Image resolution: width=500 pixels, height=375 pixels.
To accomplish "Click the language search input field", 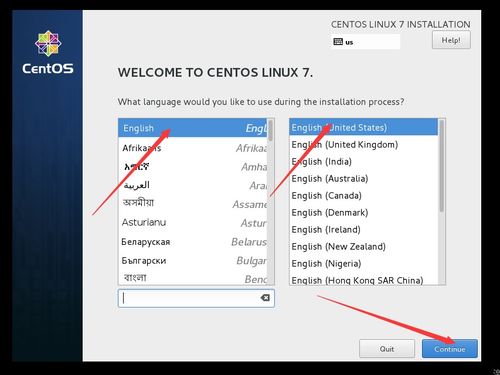I will tap(196, 298).
